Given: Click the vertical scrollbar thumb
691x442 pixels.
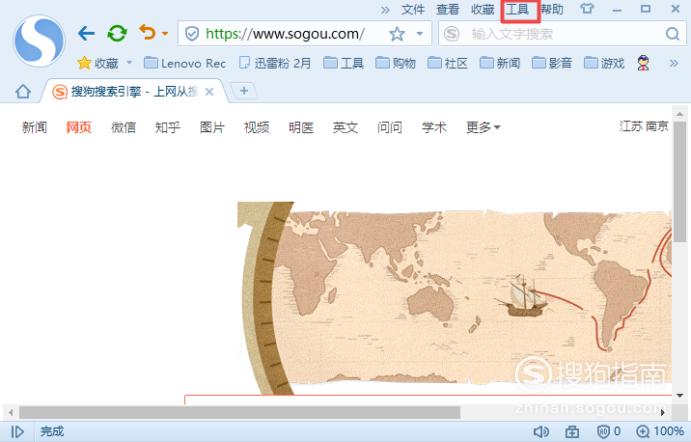Looking at the screenshot, I should coord(680,182).
